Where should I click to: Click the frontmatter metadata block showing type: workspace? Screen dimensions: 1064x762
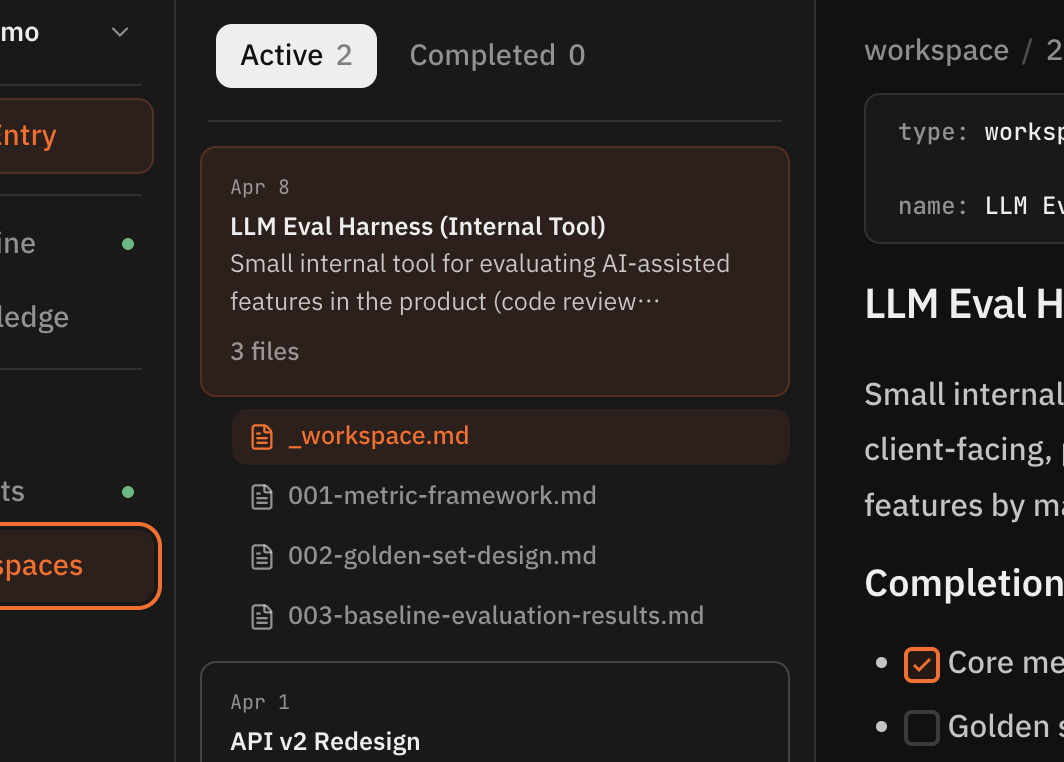(965, 168)
